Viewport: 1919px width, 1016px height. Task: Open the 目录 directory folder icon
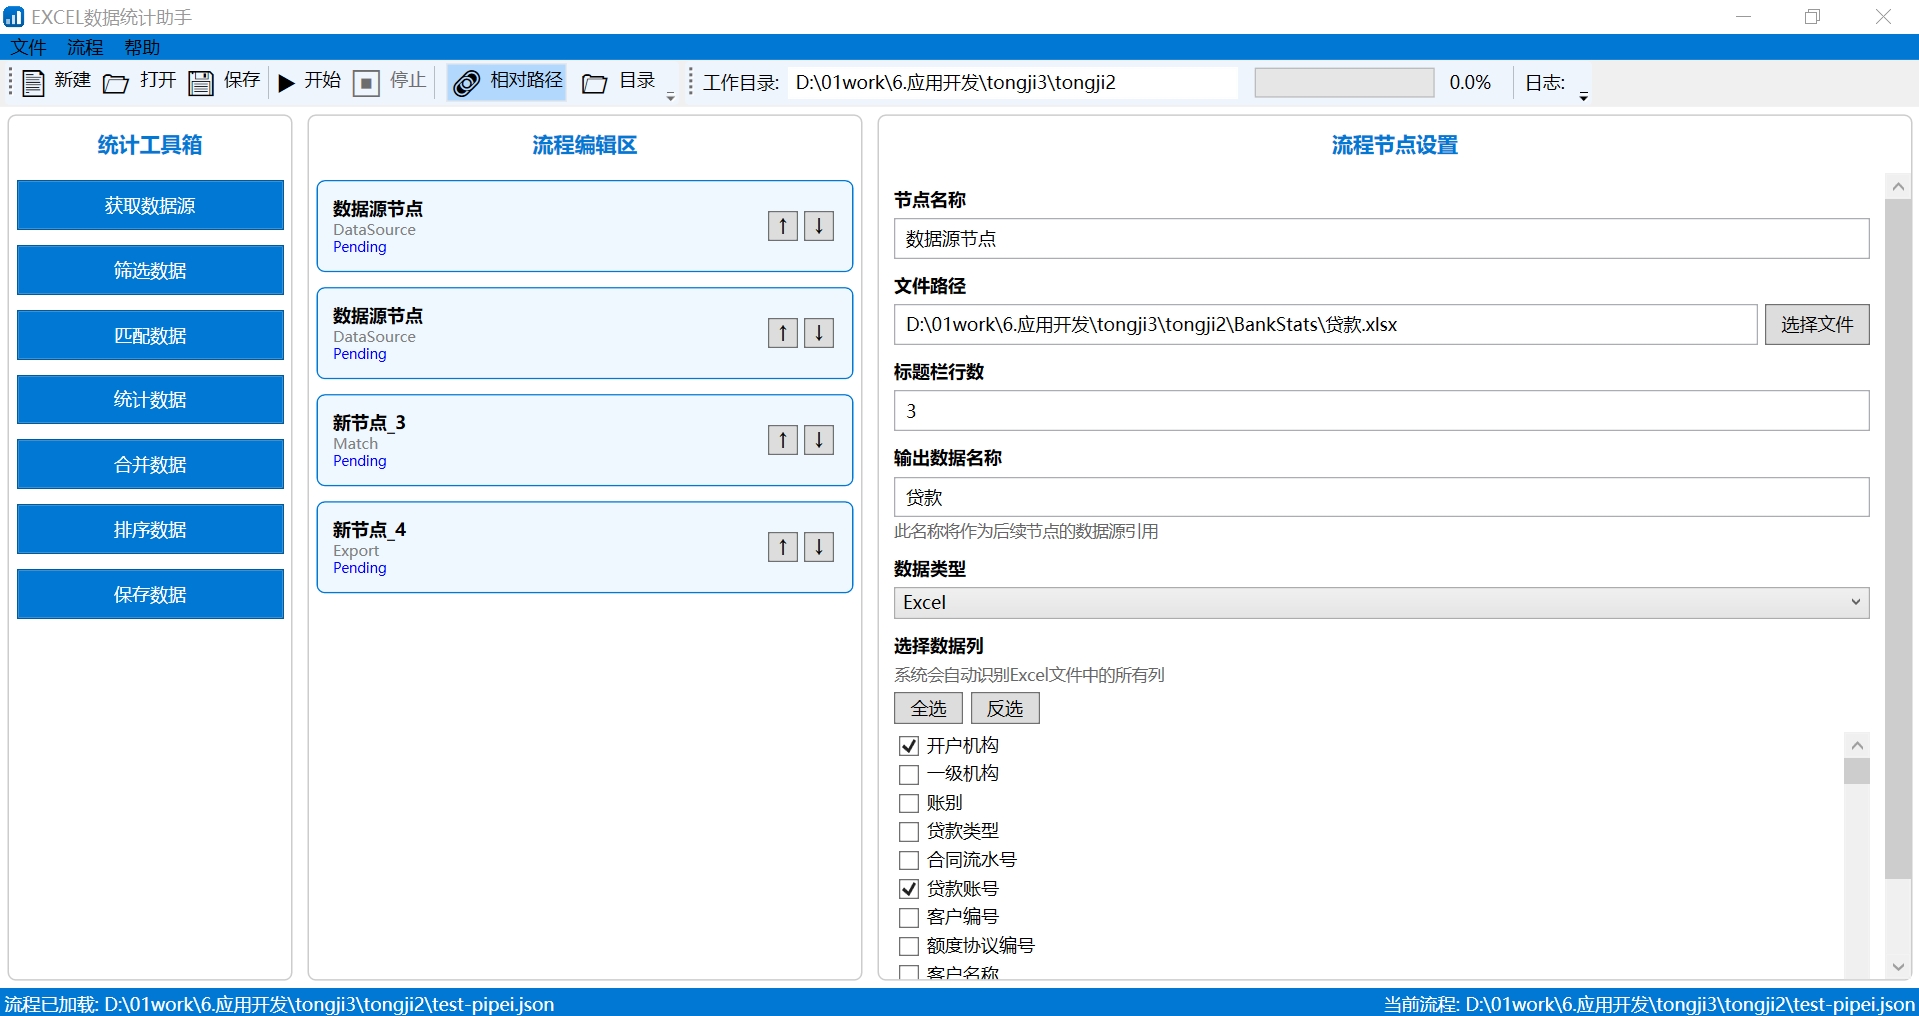[595, 82]
